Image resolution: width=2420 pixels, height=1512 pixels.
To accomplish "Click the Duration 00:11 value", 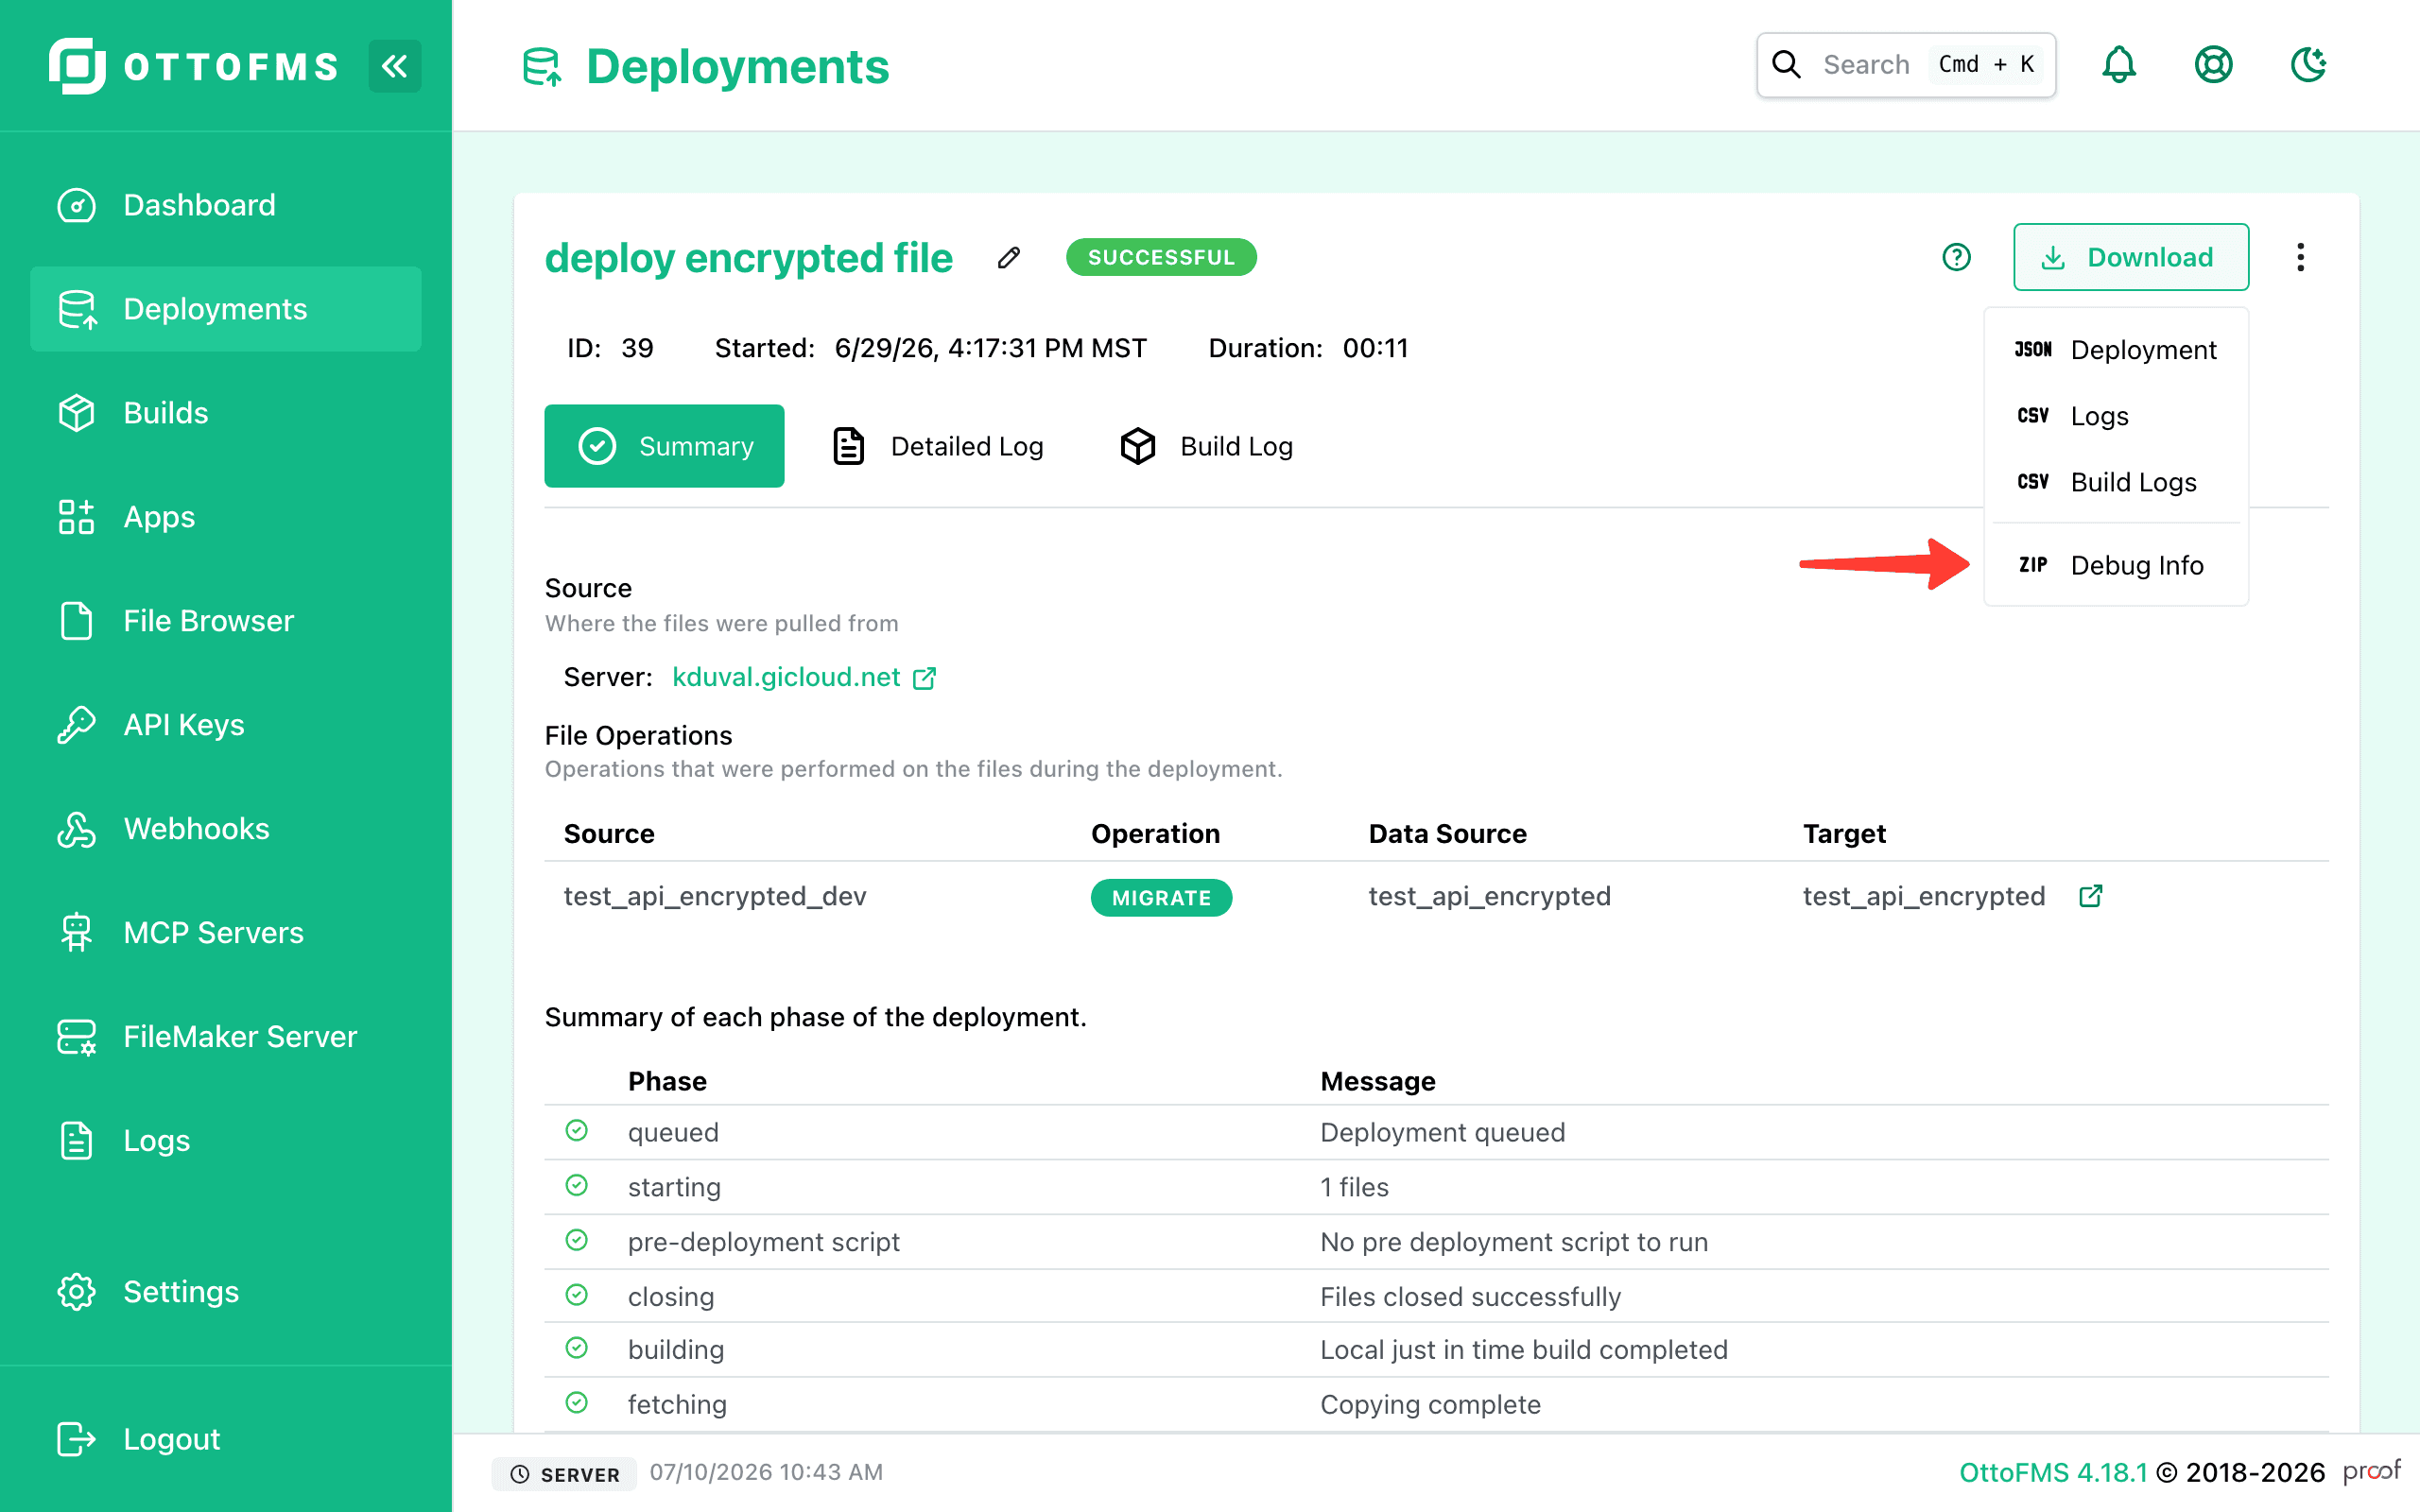I will coord(1375,348).
